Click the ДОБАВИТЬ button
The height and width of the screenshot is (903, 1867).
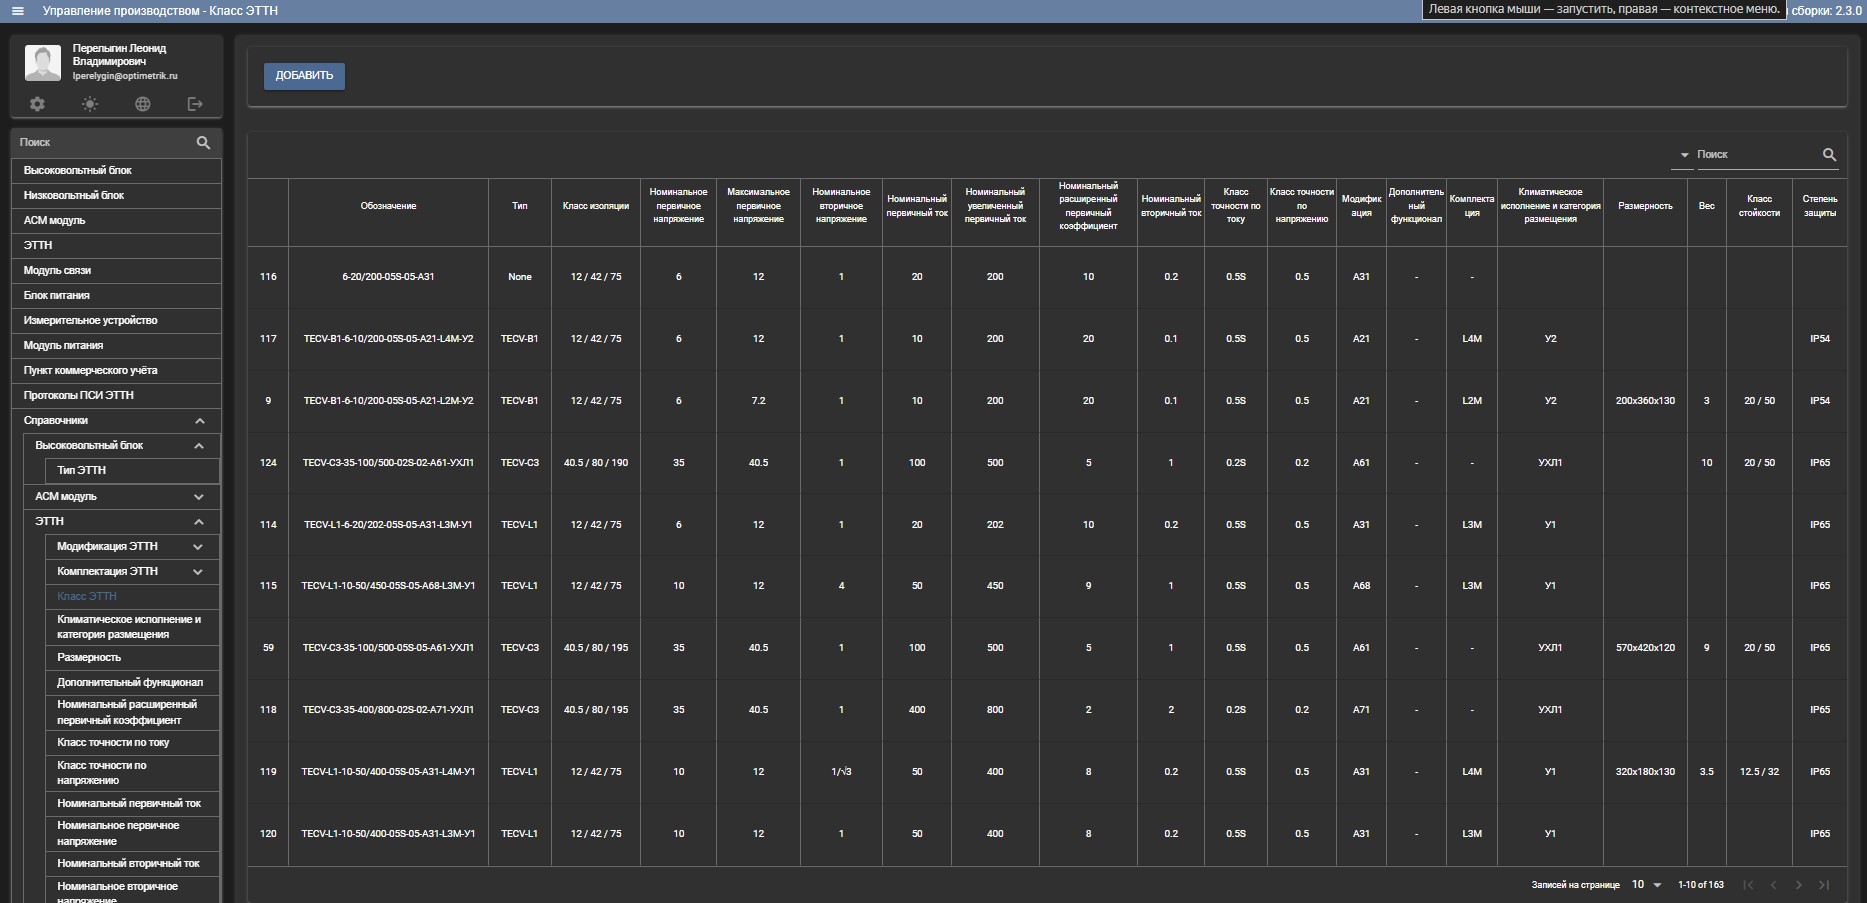click(x=304, y=76)
